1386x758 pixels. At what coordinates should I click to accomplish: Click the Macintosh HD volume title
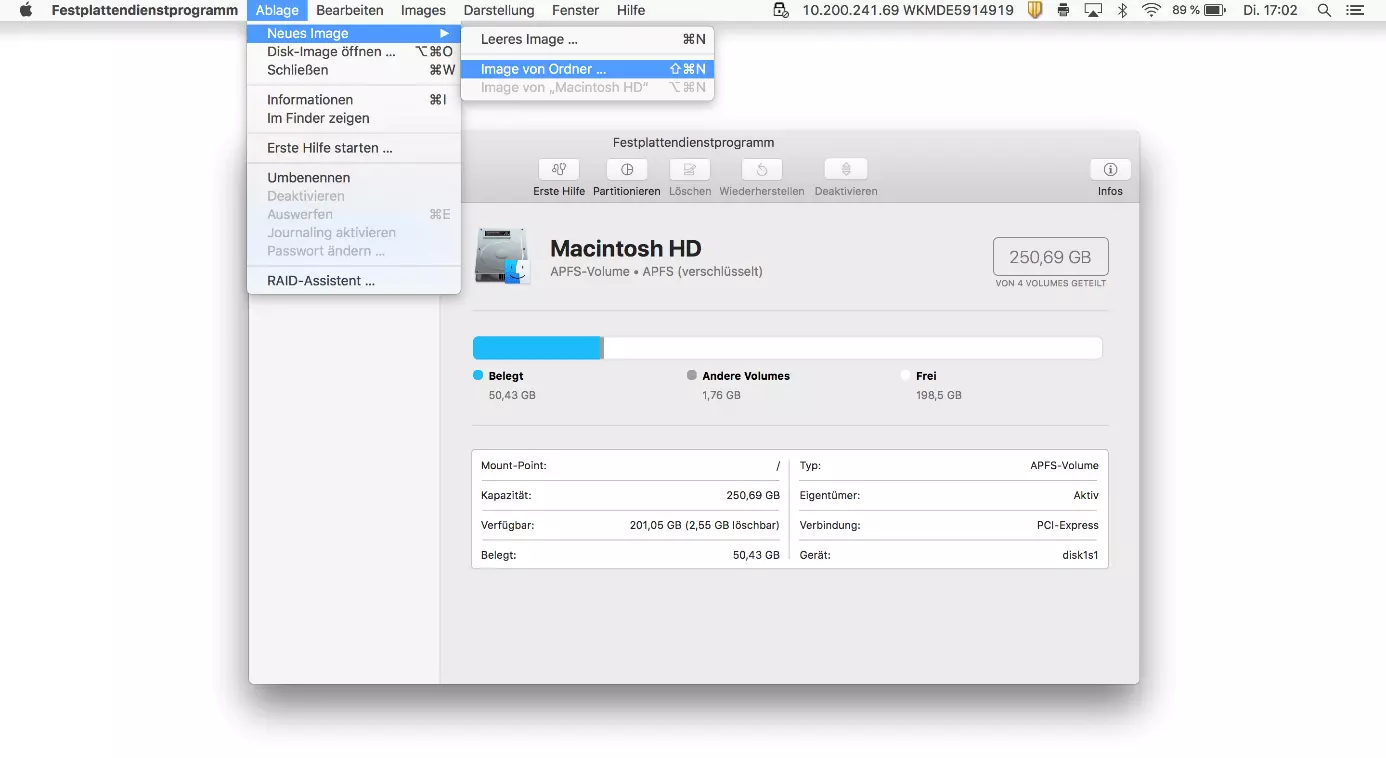pos(626,249)
